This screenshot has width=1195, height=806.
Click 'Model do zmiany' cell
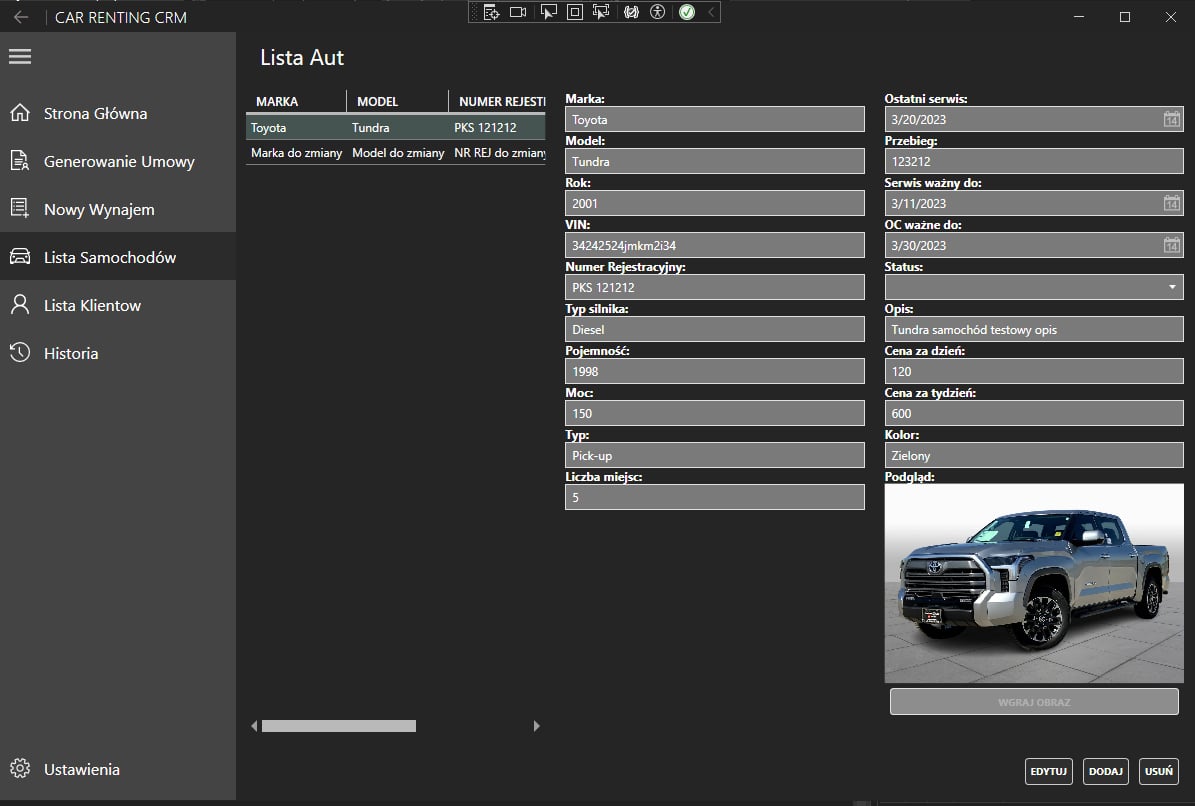(x=398, y=152)
